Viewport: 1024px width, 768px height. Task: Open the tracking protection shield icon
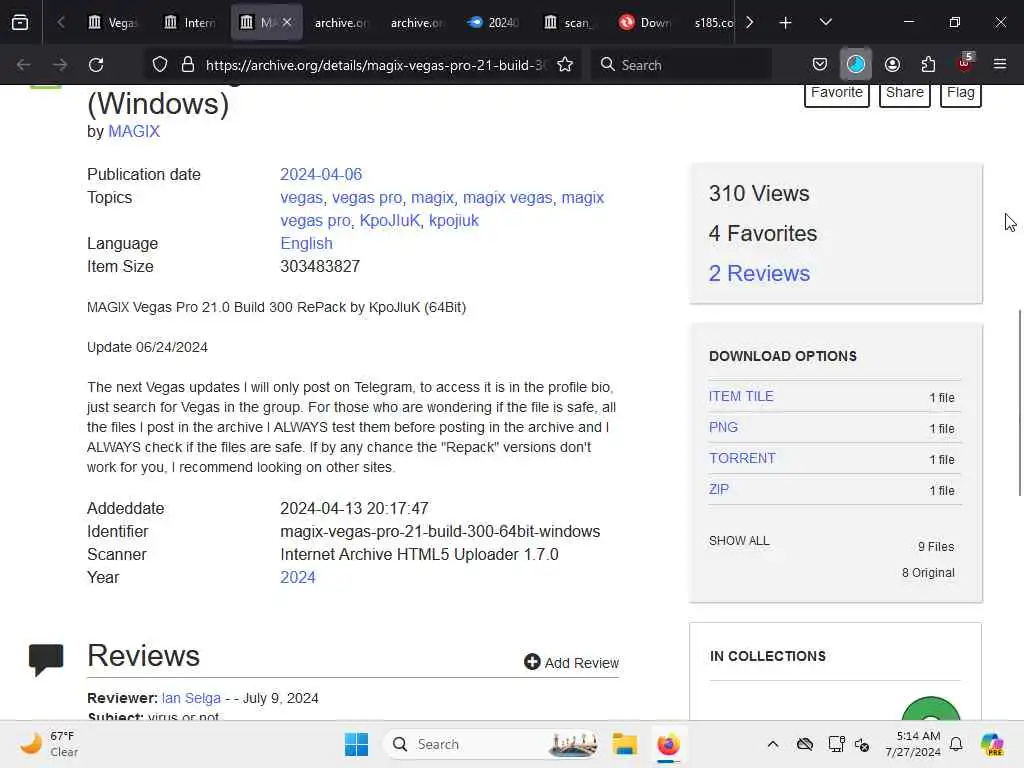coord(160,65)
